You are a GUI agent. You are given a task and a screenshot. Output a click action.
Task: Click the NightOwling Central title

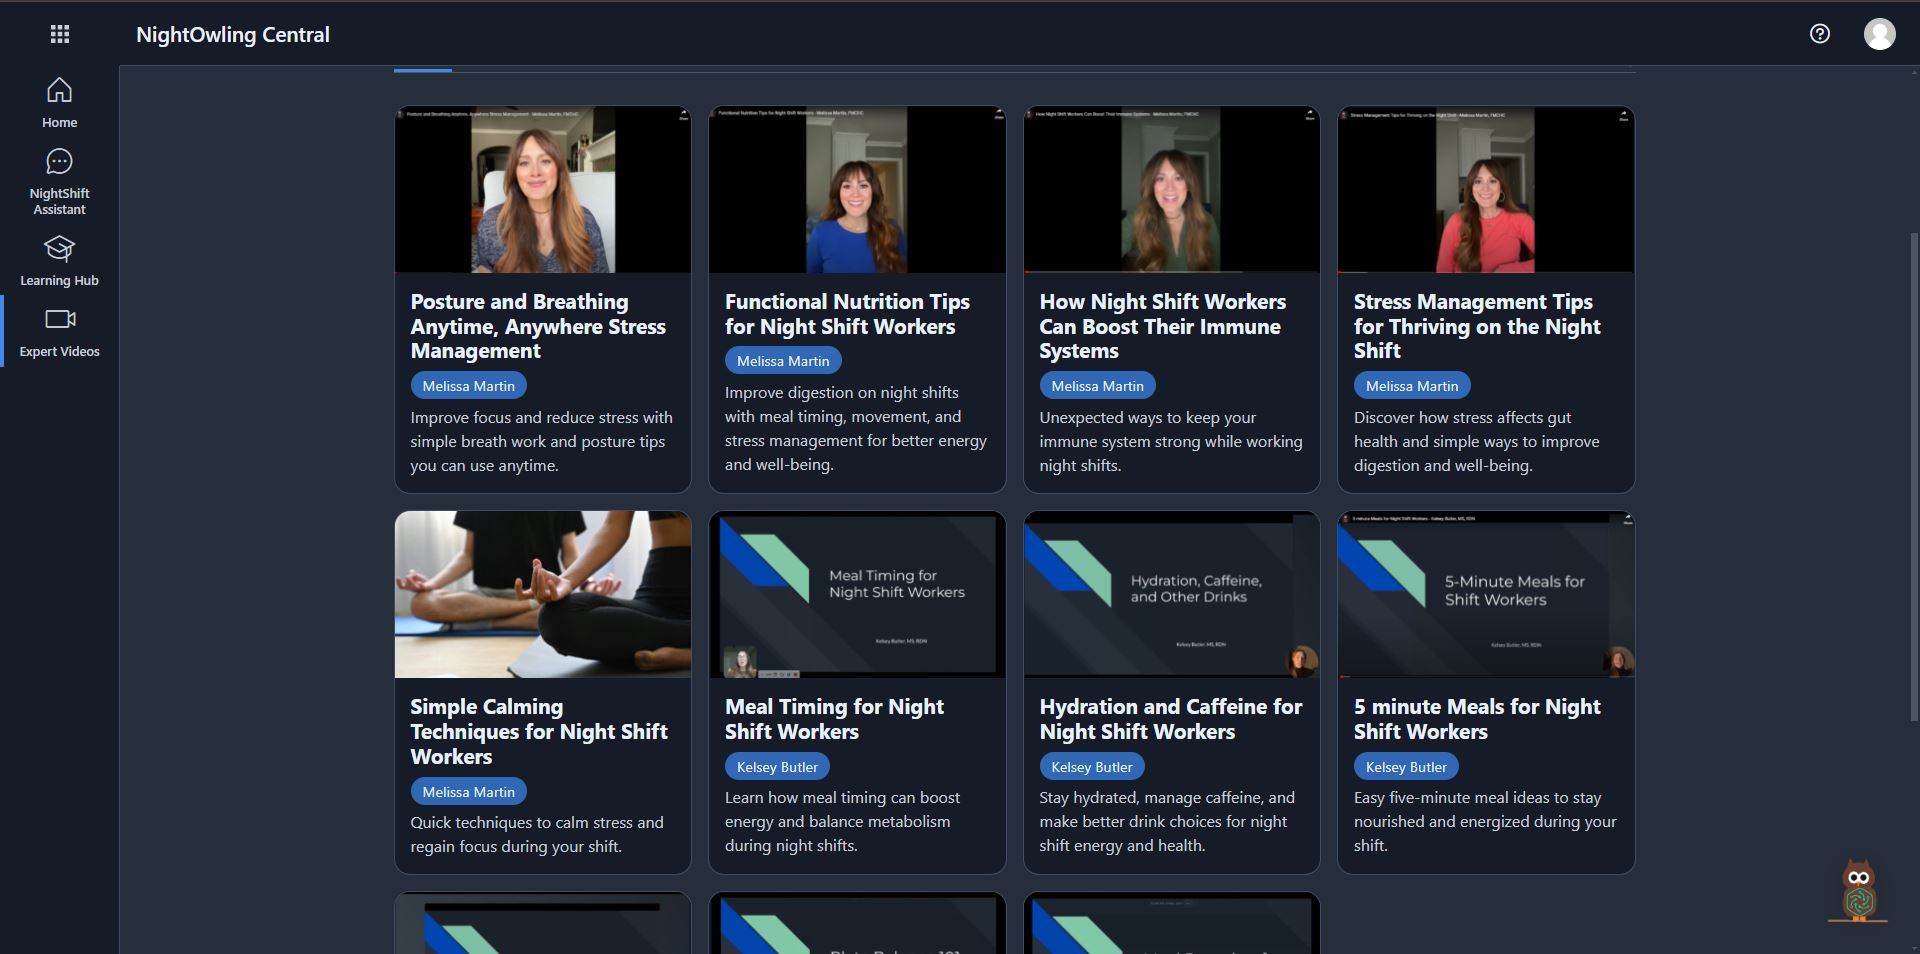pyautogui.click(x=233, y=34)
